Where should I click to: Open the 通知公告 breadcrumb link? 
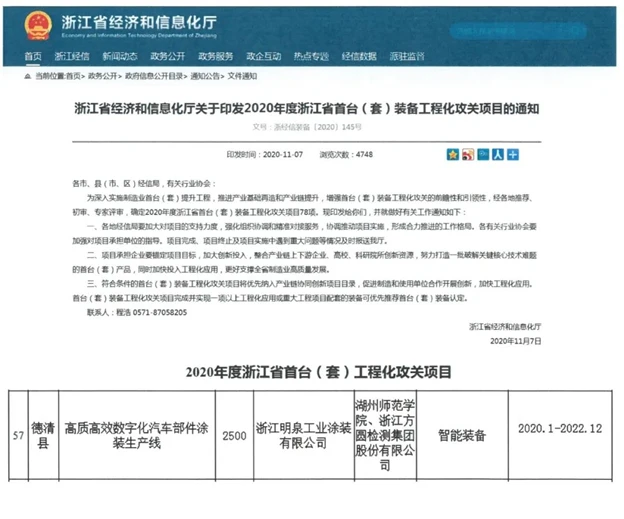[x=206, y=76]
